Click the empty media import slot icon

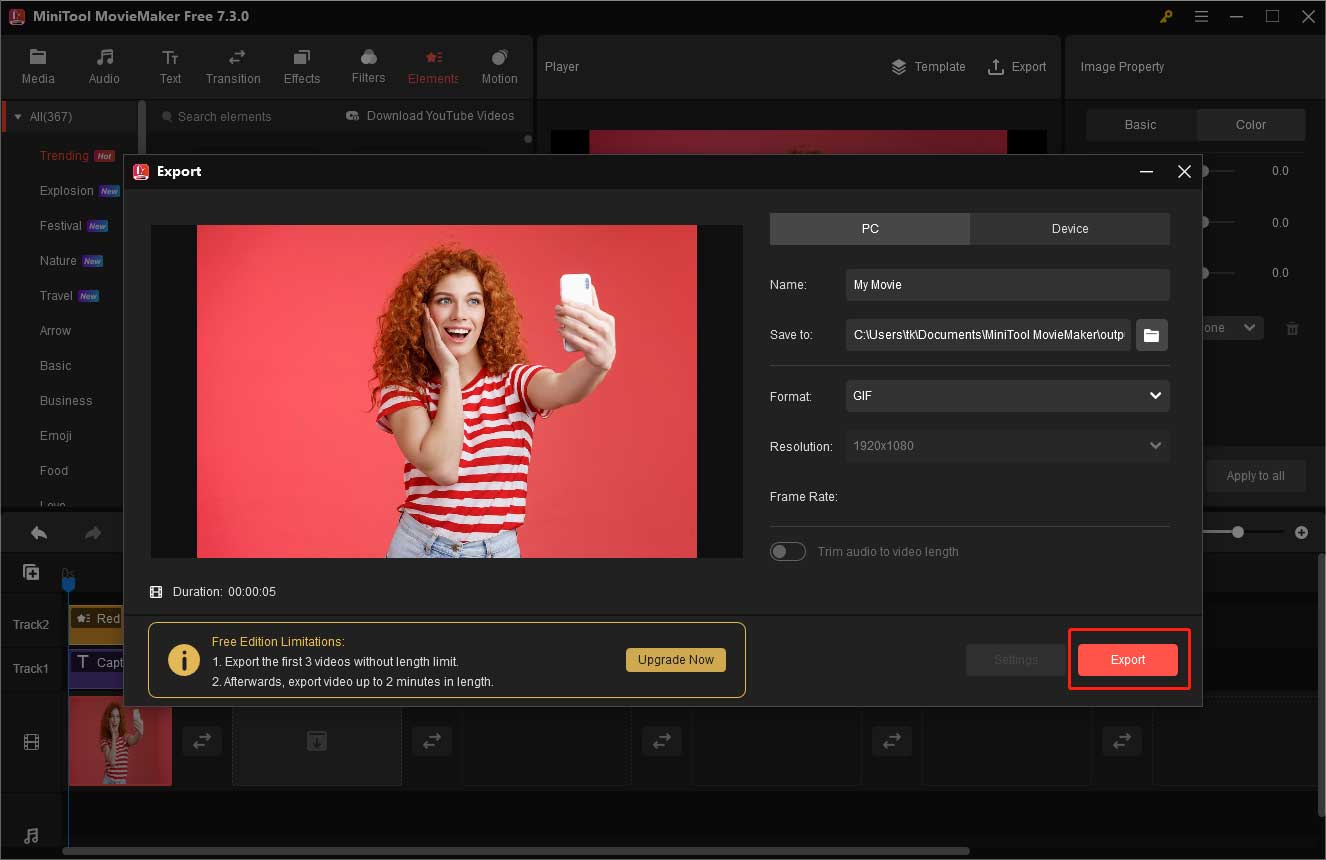(316, 741)
